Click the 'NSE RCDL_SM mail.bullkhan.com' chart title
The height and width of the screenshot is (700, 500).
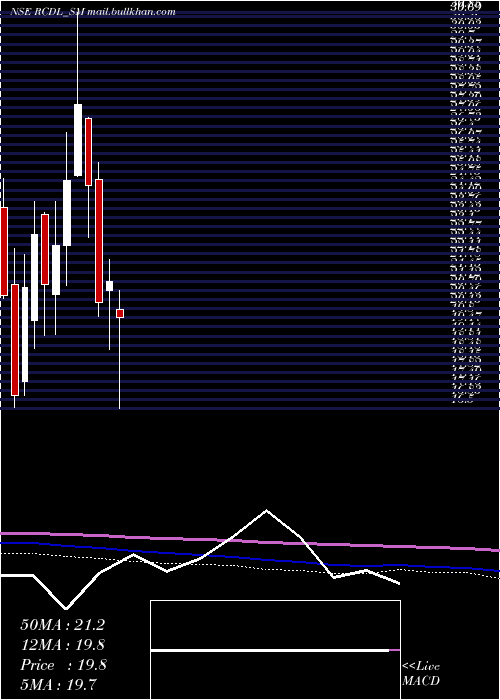[93, 12]
